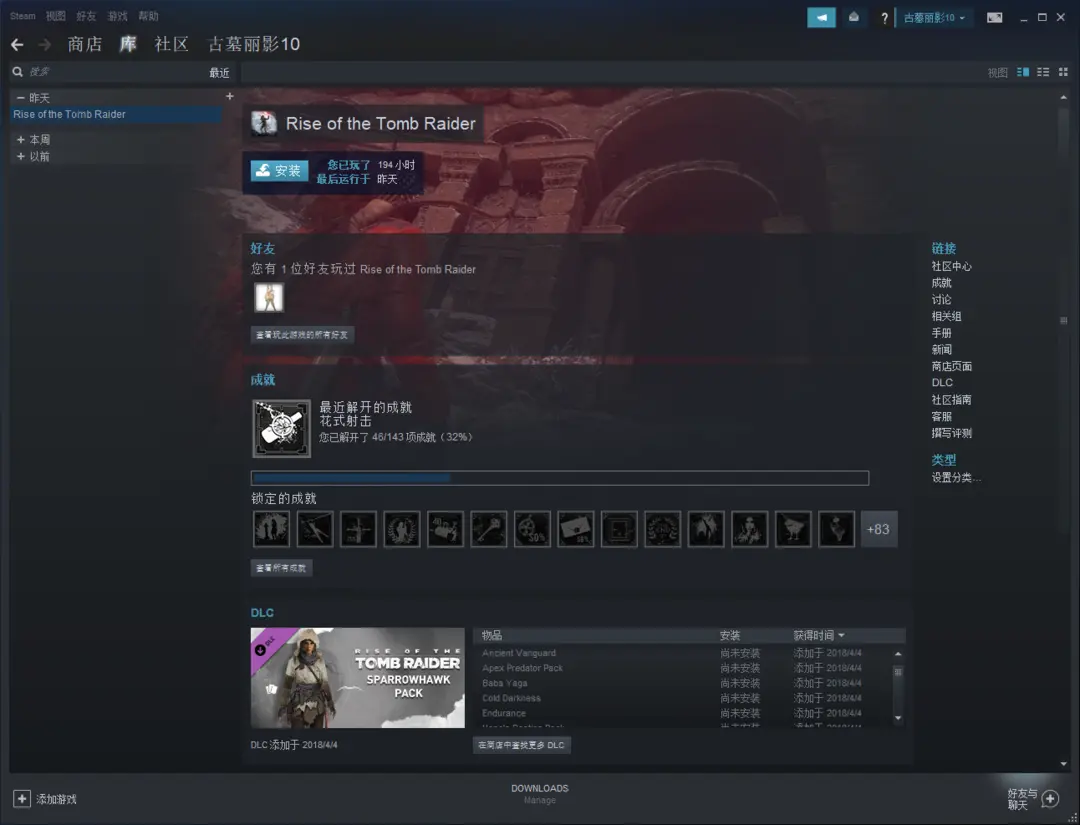Screen dimensions: 1080x825
Task: Open the 社区中心 link
Action: click(x=952, y=267)
